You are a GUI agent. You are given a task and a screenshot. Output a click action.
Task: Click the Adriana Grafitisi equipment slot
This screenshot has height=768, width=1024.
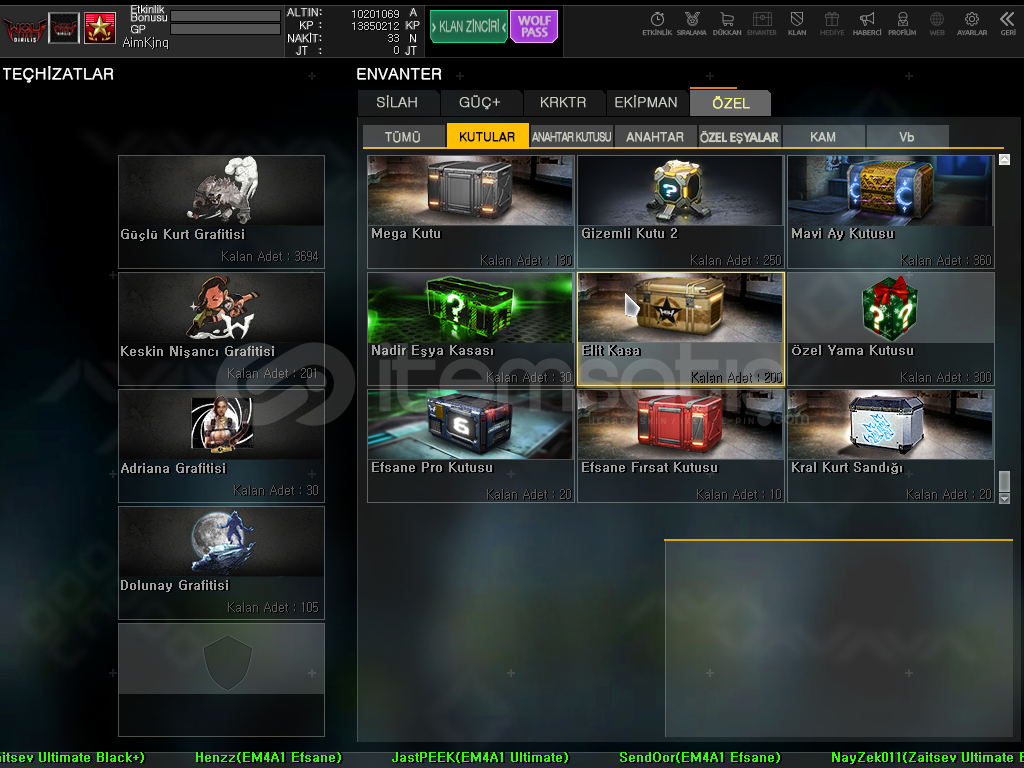[221, 445]
